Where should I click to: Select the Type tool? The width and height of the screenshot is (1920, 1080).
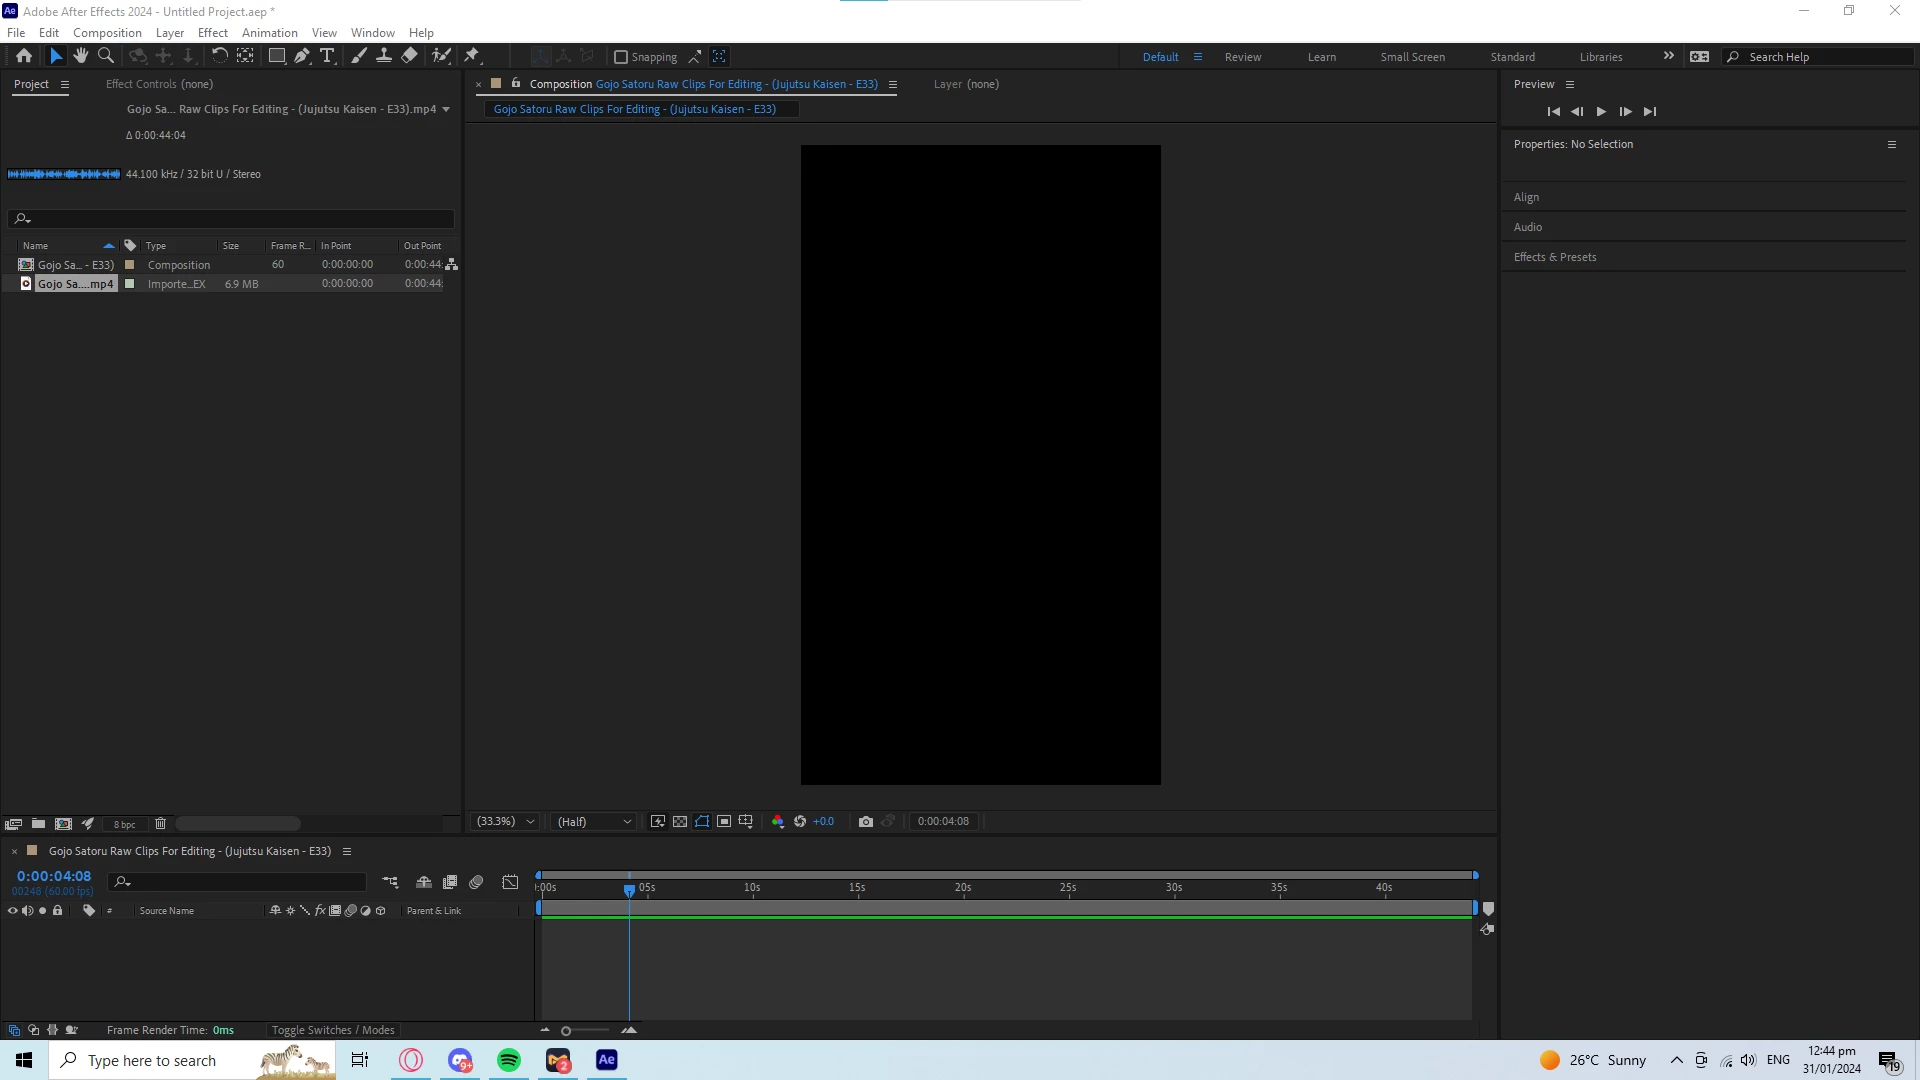tap(327, 56)
